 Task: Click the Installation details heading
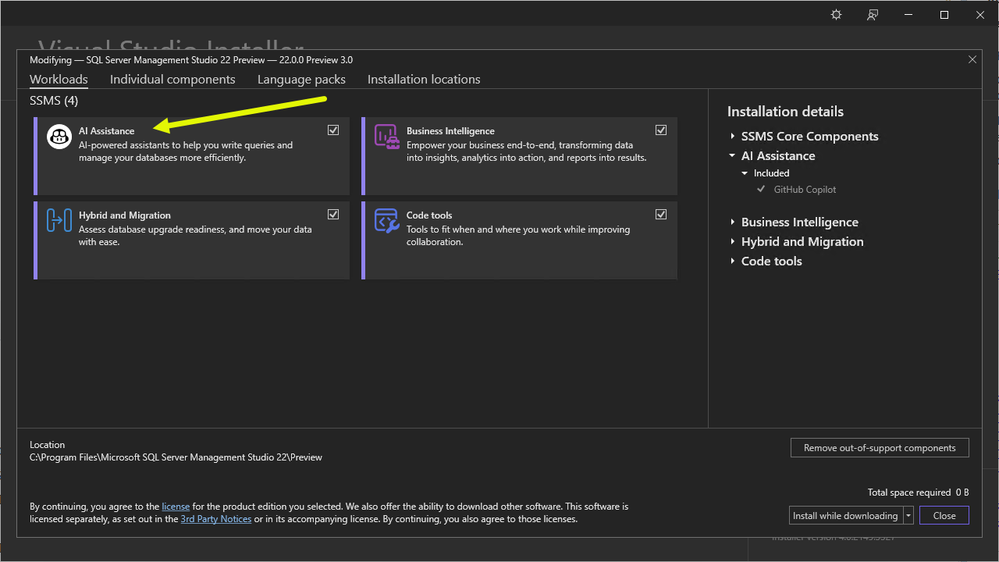785,112
